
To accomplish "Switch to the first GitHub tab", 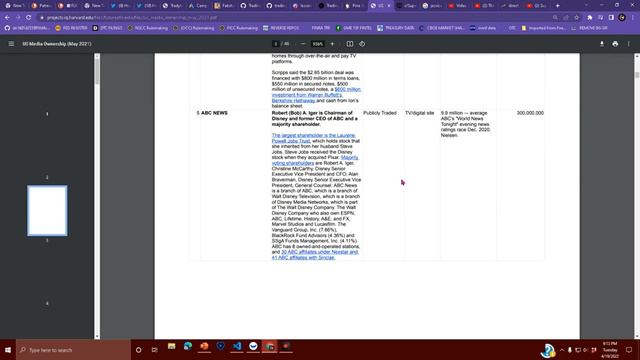I will coord(249,6).
